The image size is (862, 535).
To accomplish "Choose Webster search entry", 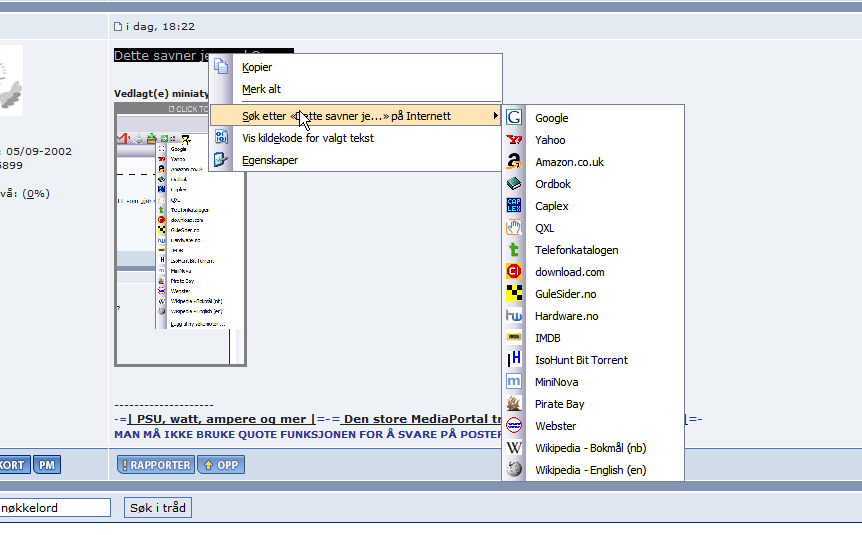I will 593,426.
